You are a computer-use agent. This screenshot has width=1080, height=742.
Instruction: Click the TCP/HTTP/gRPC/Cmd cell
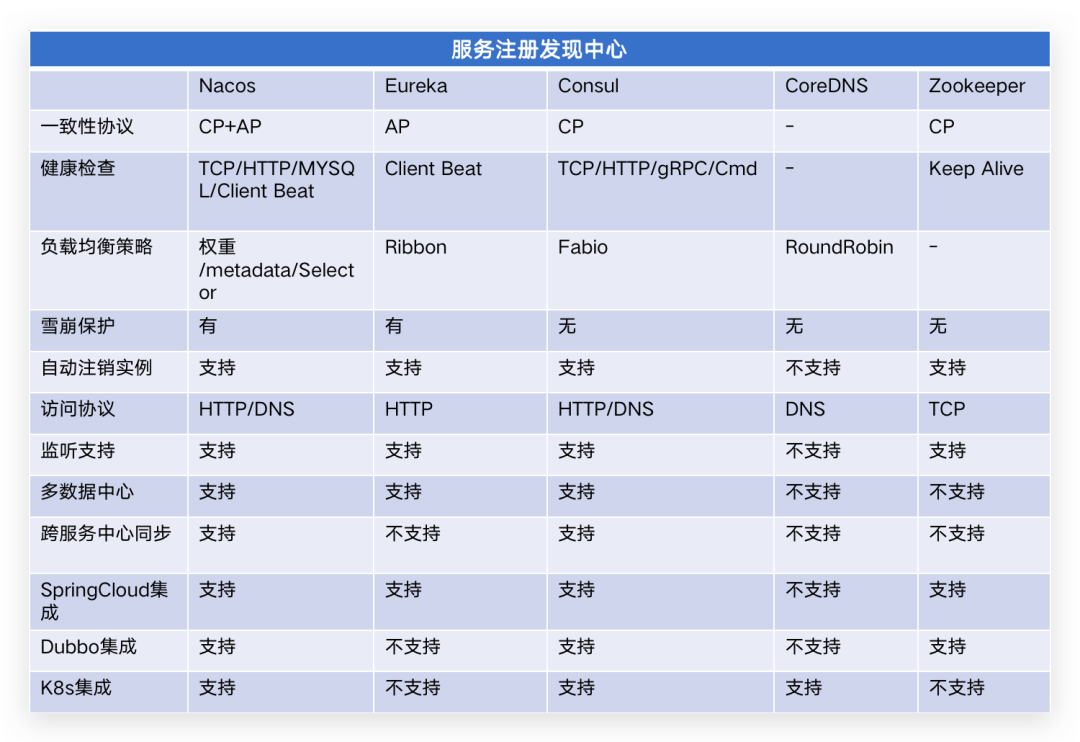(657, 169)
